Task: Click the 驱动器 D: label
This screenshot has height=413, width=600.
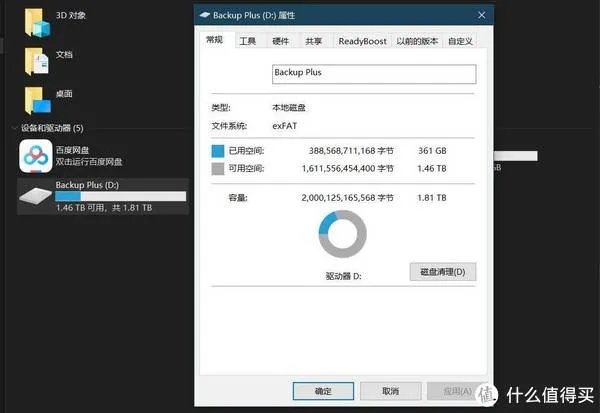Action: click(x=343, y=276)
